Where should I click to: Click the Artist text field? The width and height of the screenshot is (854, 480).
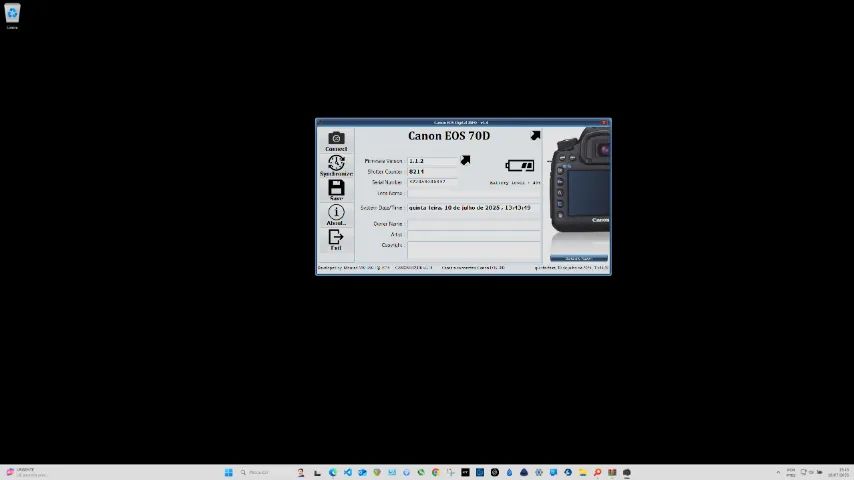coord(473,235)
